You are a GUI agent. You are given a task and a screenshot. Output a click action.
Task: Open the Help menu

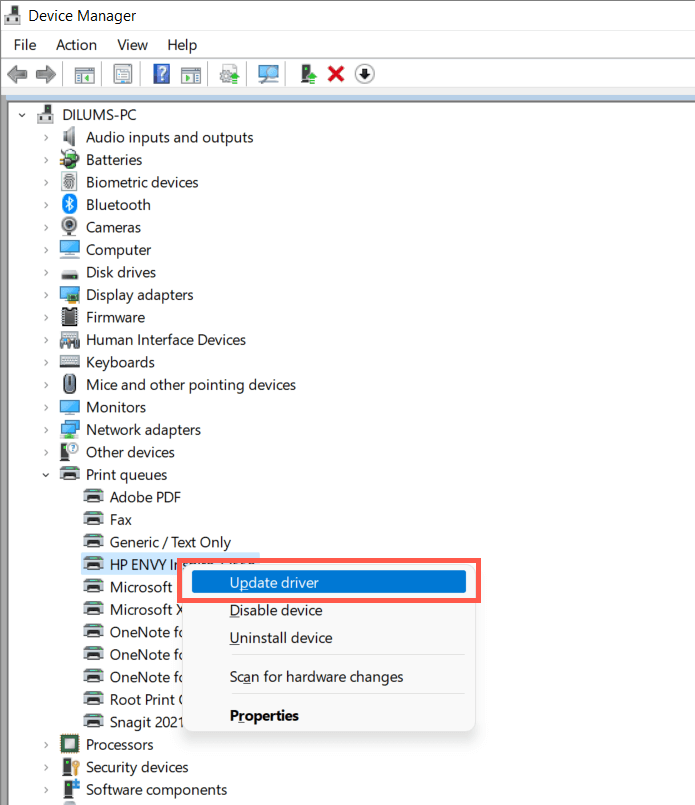(x=182, y=45)
